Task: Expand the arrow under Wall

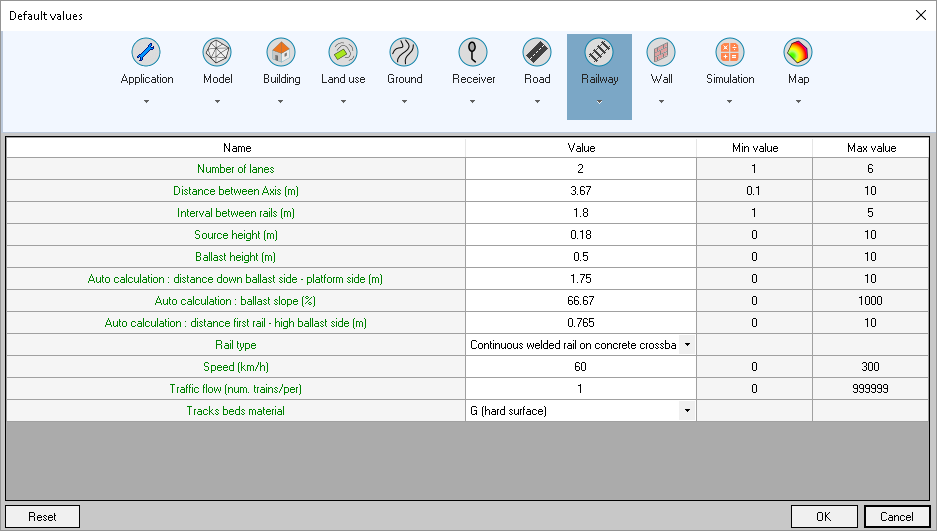Action: click(662, 102)
